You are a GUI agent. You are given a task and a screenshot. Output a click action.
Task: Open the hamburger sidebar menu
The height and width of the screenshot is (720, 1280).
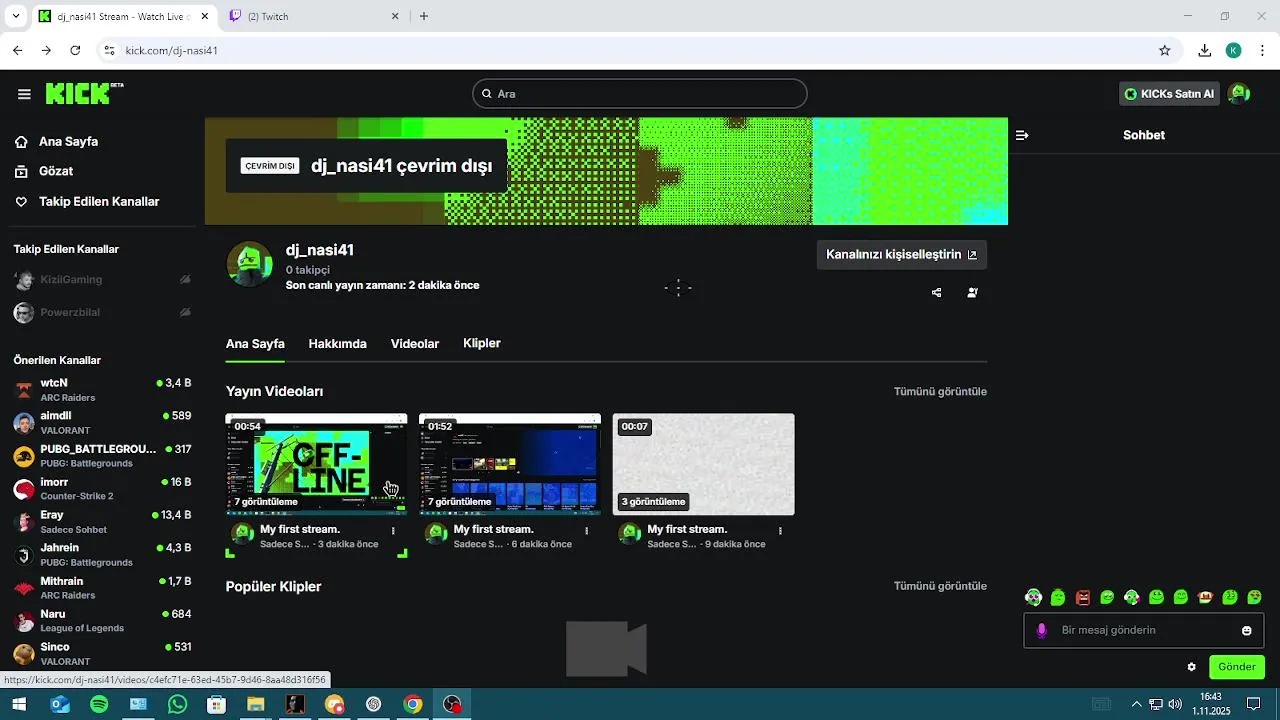(x=24, y=94)
